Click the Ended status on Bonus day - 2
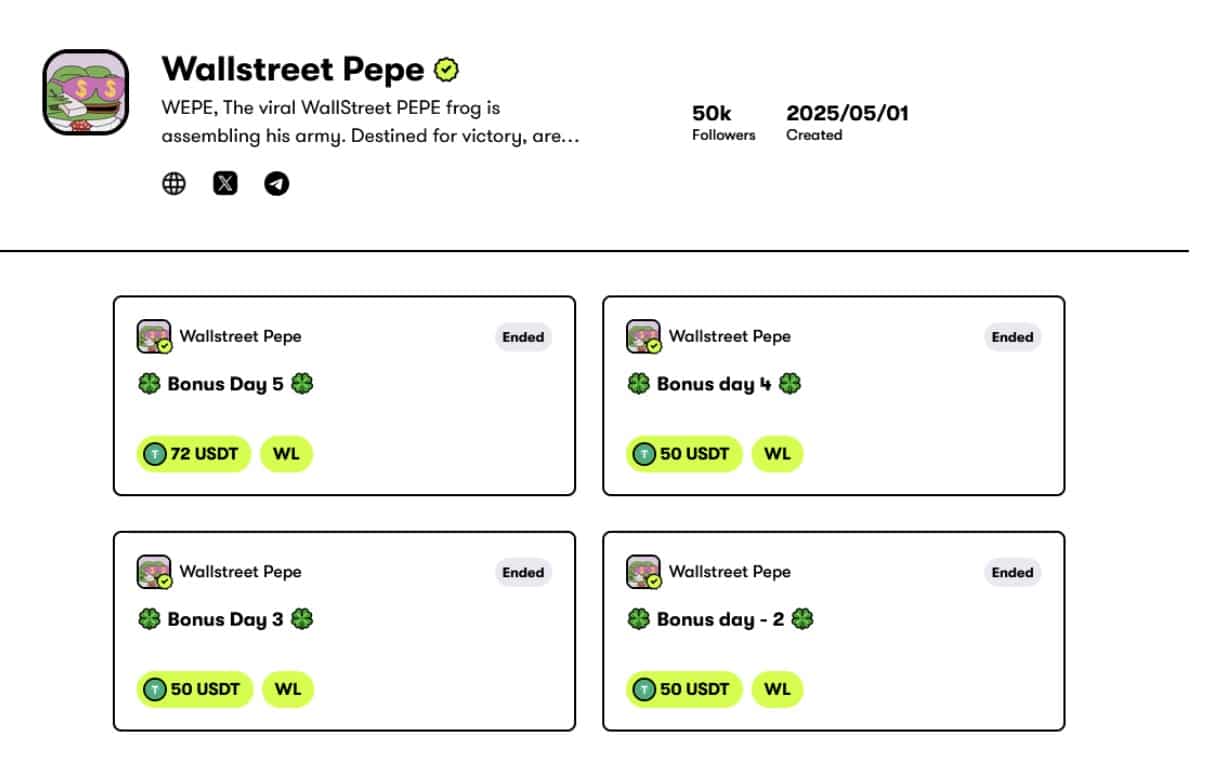Image resolution: width=1222 pixels, height=774 pixels. pos(1012,573)
